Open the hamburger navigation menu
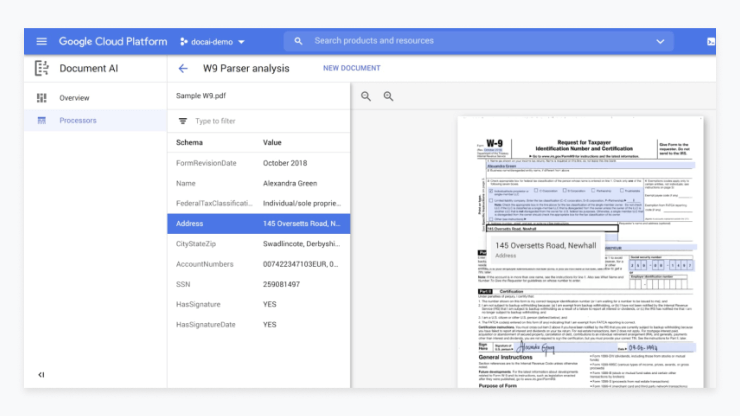This screenshot has width=740, height=416. tap(41, 41)
